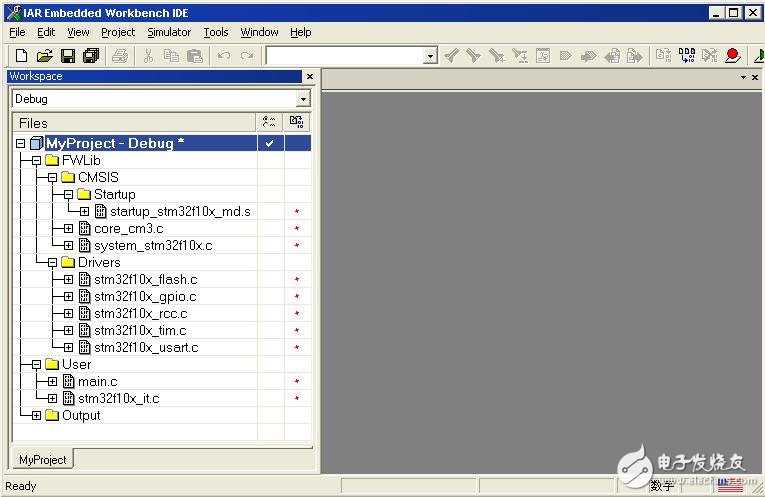
Task: Click the Toggle Bookmark icon
Action: (x=565, y=56)
